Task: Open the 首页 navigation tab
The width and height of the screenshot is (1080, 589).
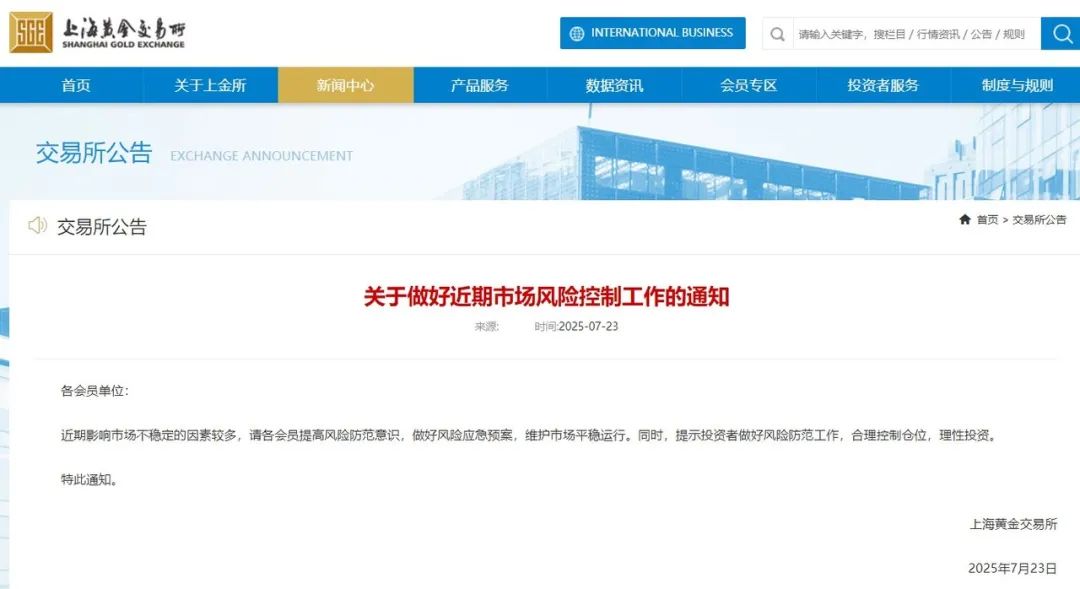Action: (x=76, y=85)
